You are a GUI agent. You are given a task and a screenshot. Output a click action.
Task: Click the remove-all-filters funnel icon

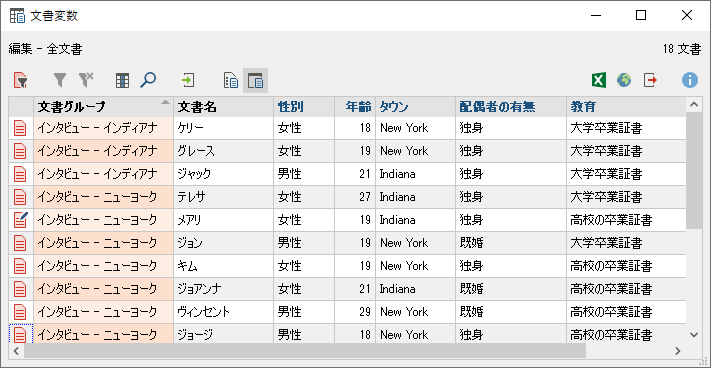tap(86, 80)
